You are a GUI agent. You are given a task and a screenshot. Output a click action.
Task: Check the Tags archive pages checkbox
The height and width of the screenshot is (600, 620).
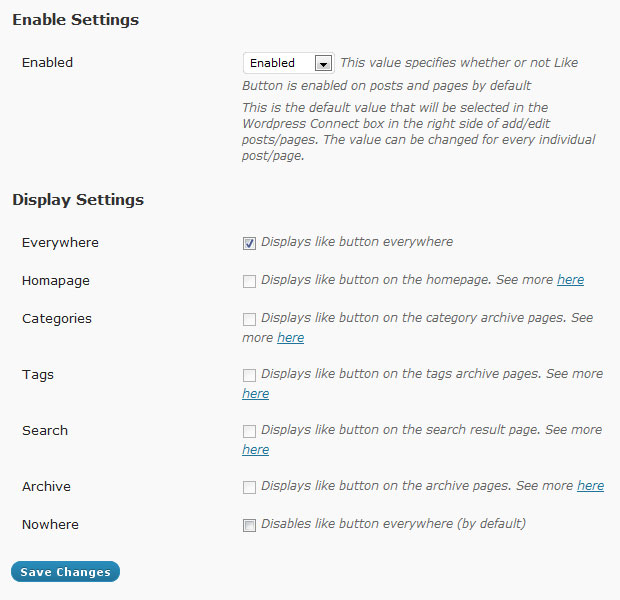[249, 375]
